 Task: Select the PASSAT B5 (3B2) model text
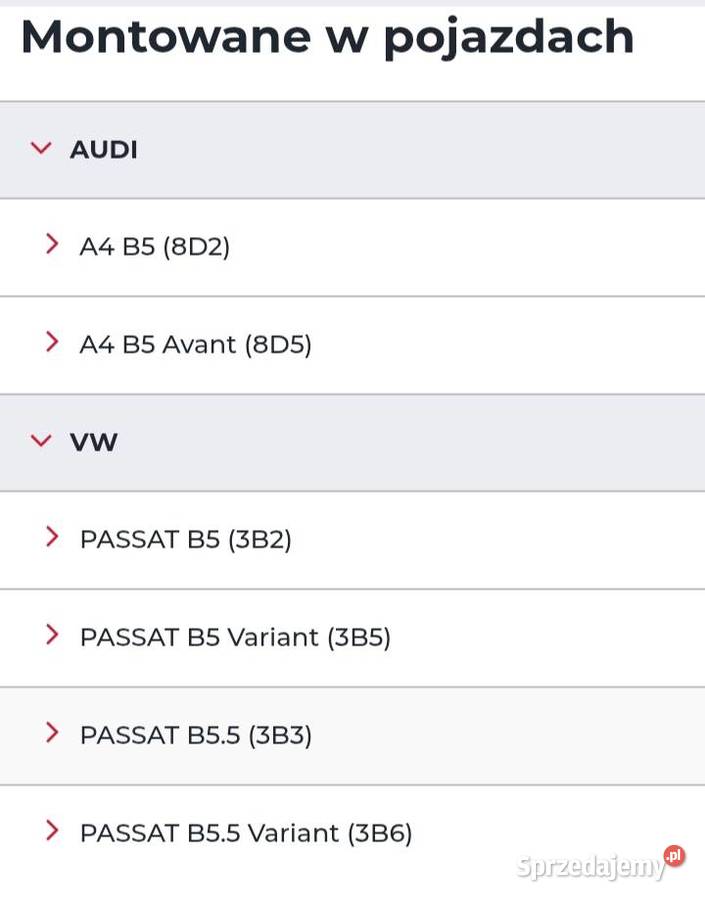click(186, 539)
